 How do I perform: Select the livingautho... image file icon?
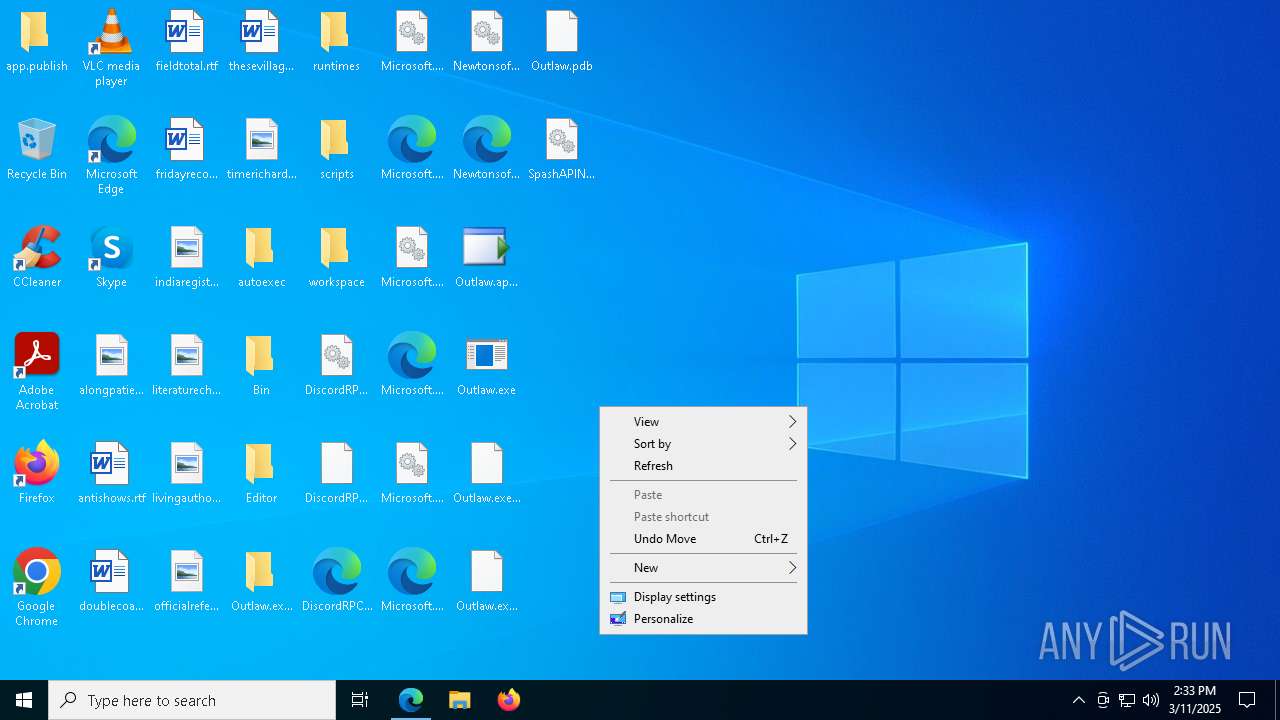point(186,473)
